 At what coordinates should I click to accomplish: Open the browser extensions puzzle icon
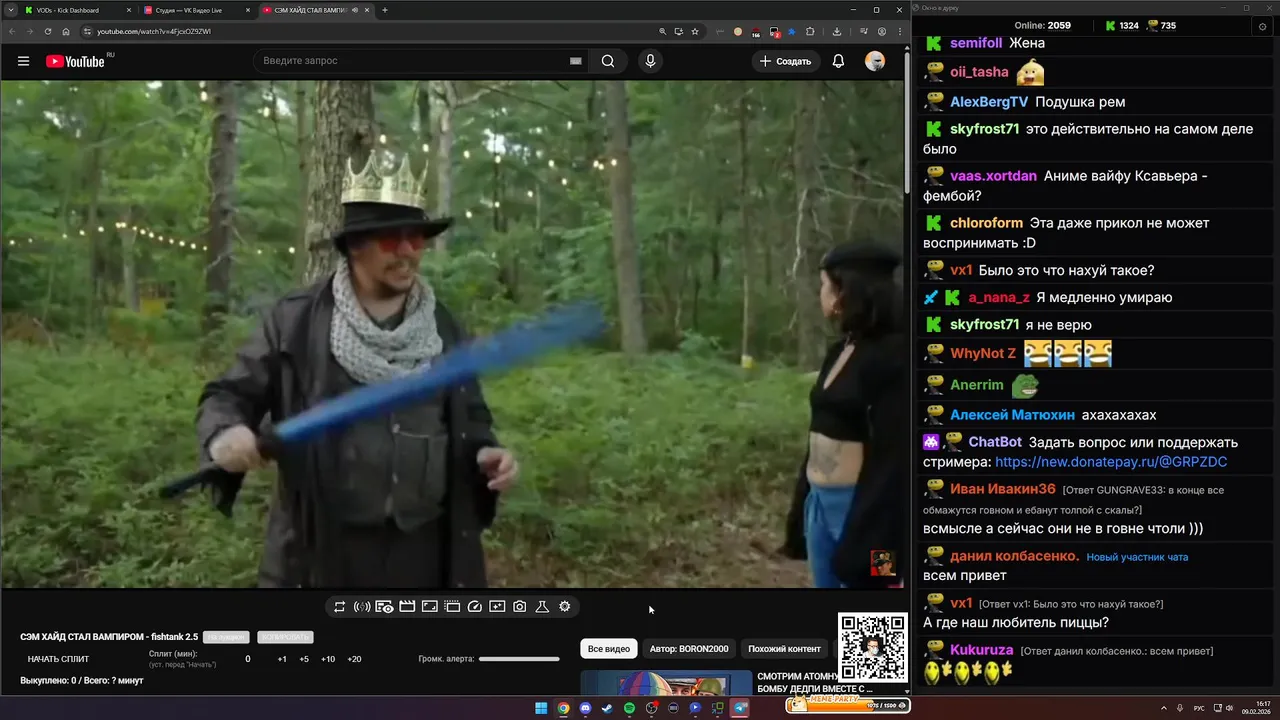coord(810,31)
